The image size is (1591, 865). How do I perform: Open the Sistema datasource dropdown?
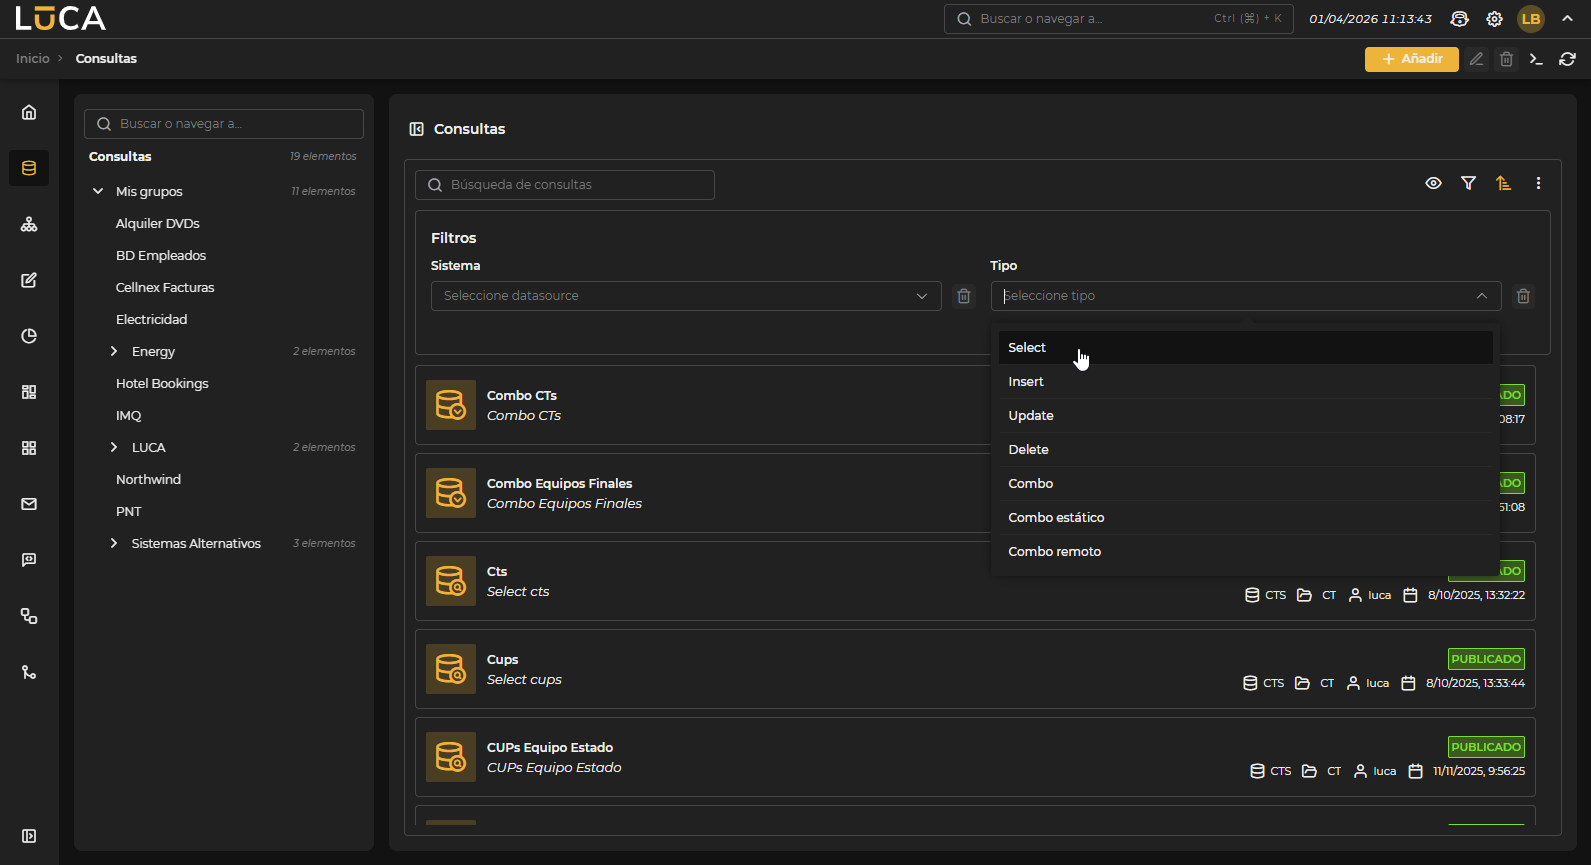tap(686, 296)
